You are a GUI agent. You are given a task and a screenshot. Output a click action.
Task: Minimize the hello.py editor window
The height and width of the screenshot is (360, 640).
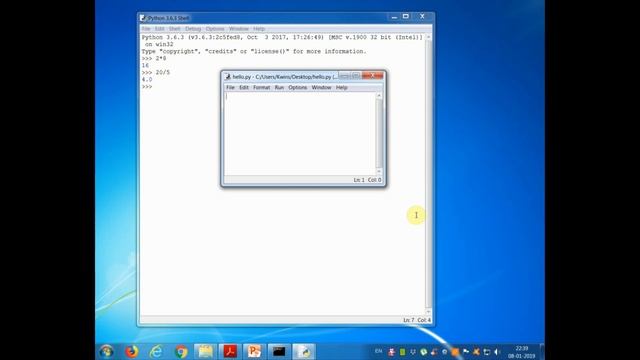coord(344,76)
